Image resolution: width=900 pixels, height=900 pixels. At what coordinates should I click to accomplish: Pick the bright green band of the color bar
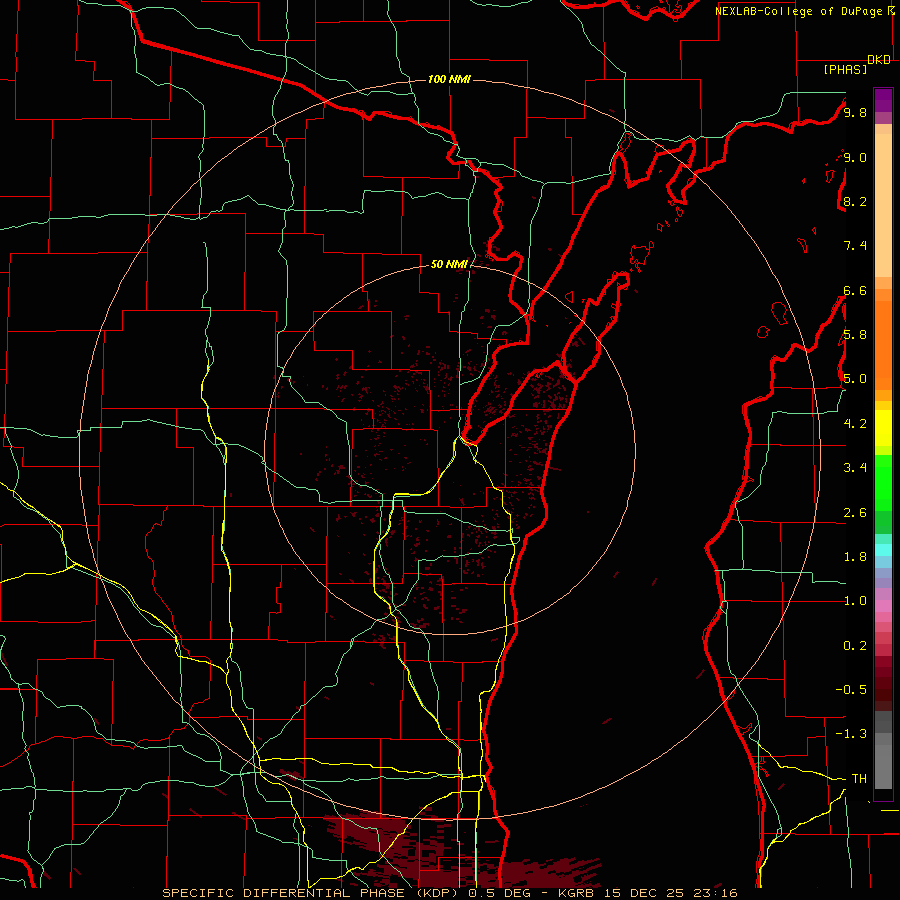coord(883,483)
